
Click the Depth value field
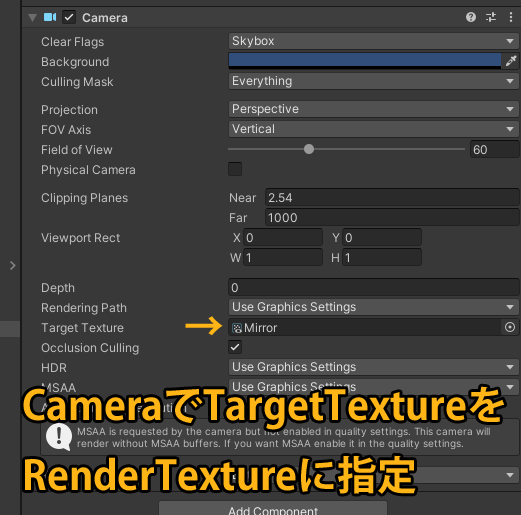tap(373, 287)
